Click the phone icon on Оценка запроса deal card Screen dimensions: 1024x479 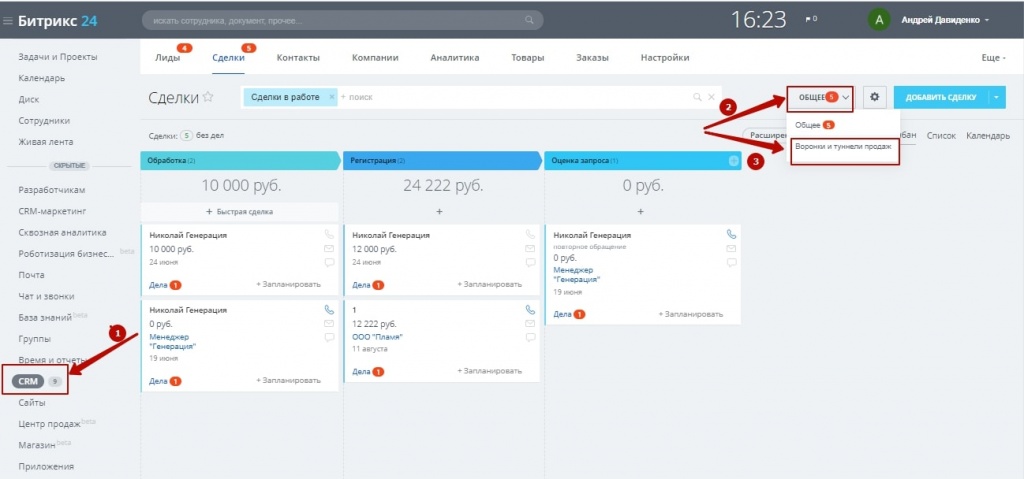[731, 234]
